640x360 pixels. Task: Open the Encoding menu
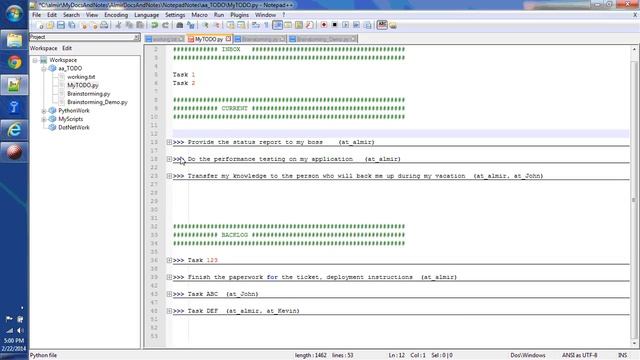[116, 15]
